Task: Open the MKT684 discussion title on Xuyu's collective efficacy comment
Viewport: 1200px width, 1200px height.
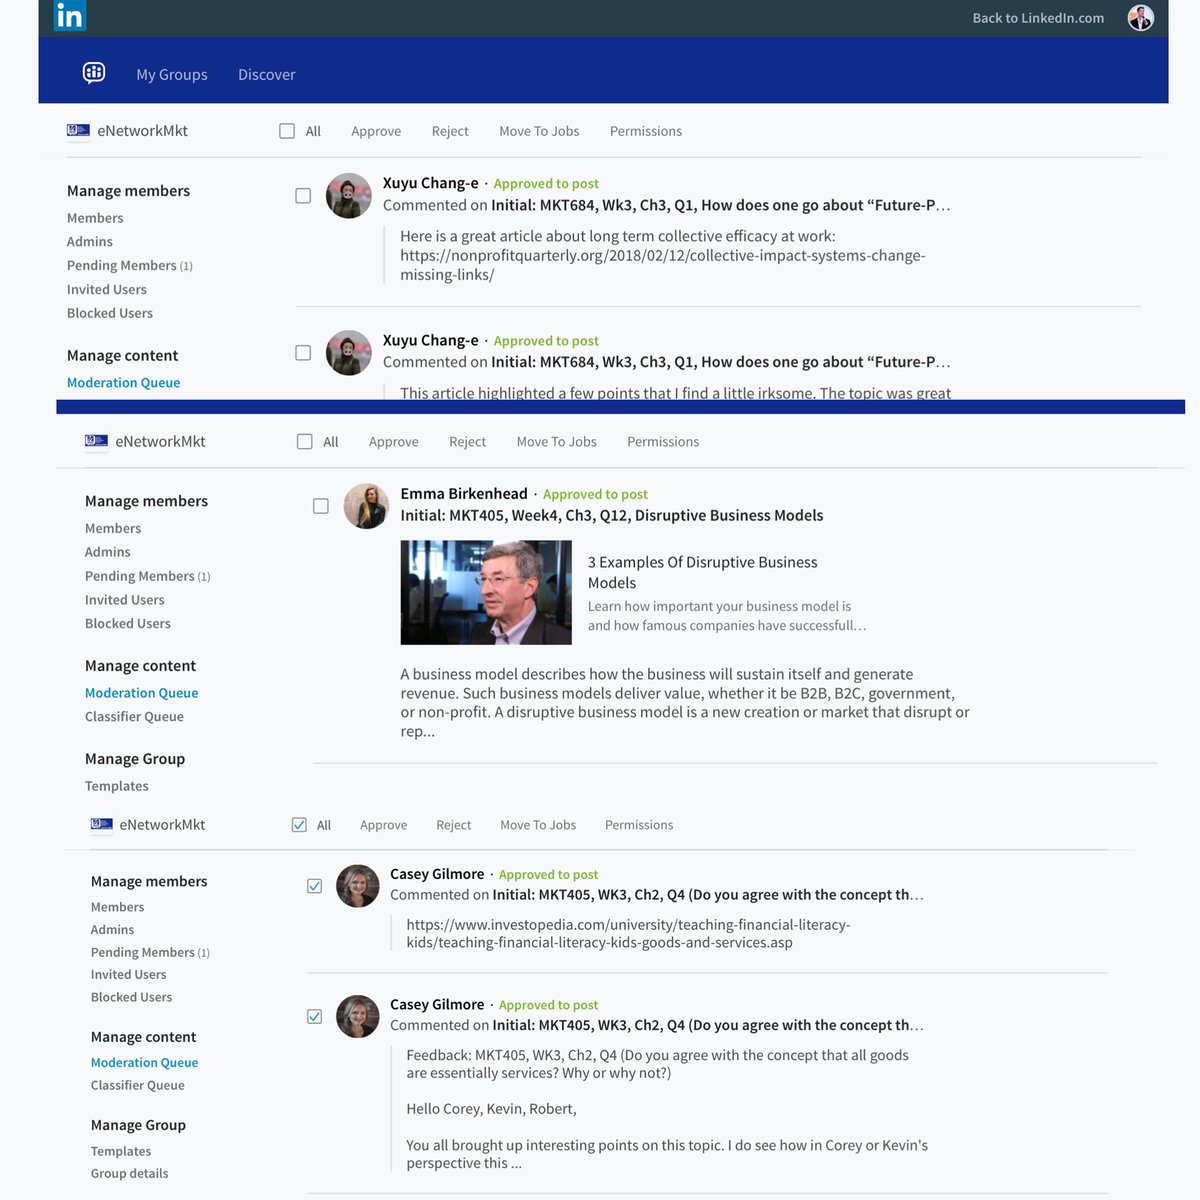Action: pyautogui.click(x=721, y=205)
